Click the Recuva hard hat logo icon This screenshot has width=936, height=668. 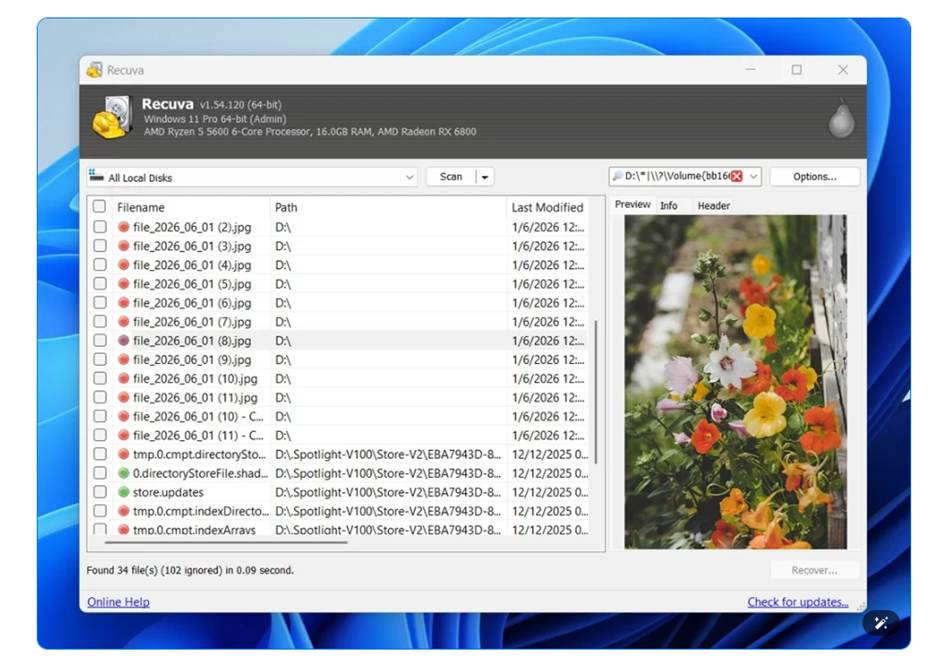tap(111, 118)
